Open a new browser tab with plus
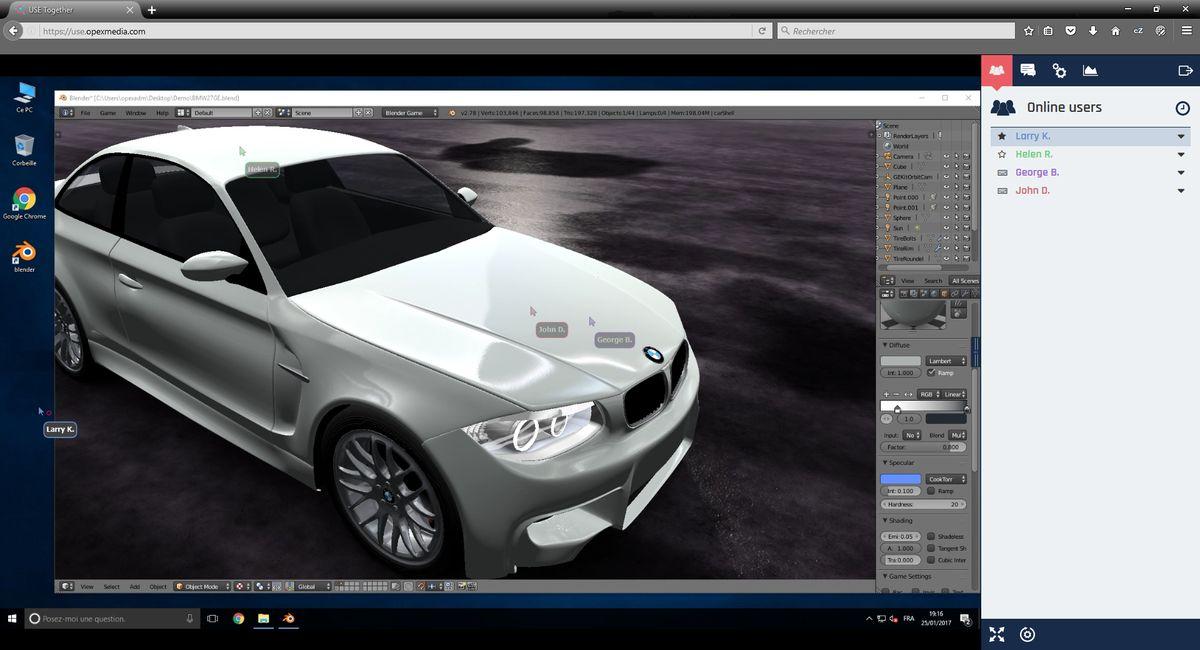This screenshot has width=1200, height=650. pyautogui.click(x=152, y=10)
